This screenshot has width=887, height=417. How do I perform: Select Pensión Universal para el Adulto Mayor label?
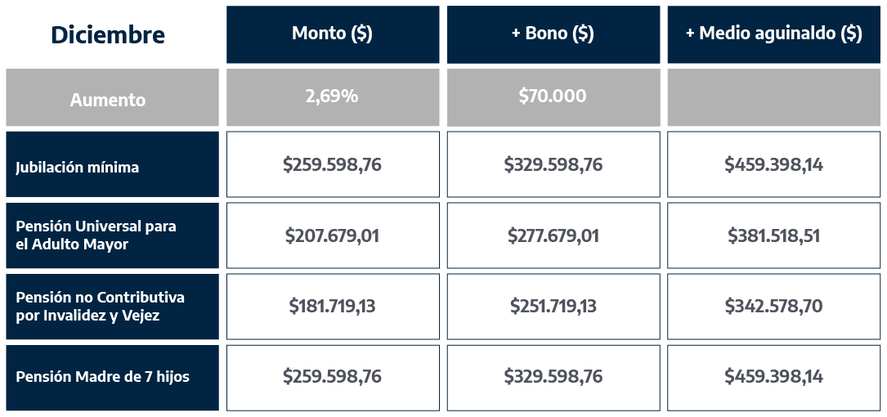click(95, 235)
